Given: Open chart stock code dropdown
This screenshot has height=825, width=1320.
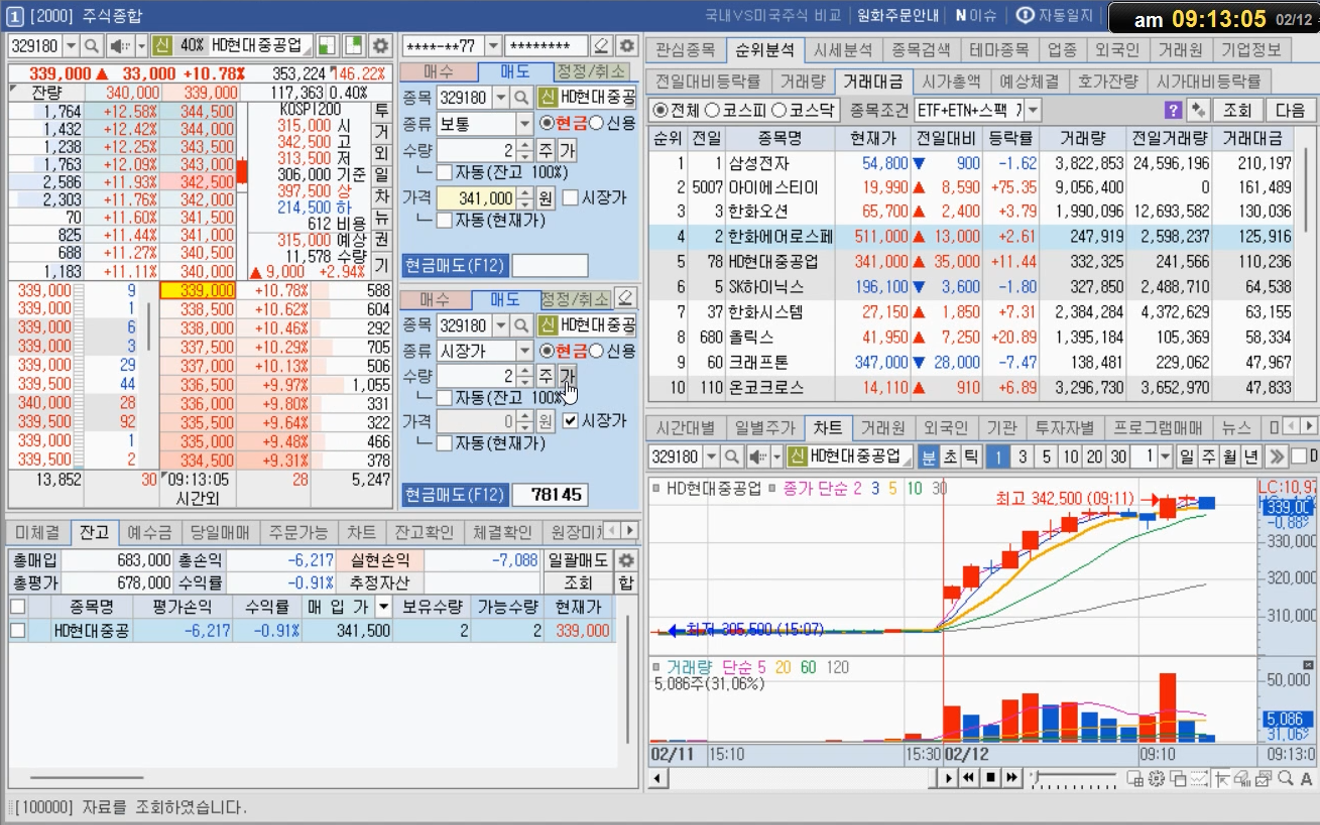Looking at the screenshot, I should coord(711,456).
